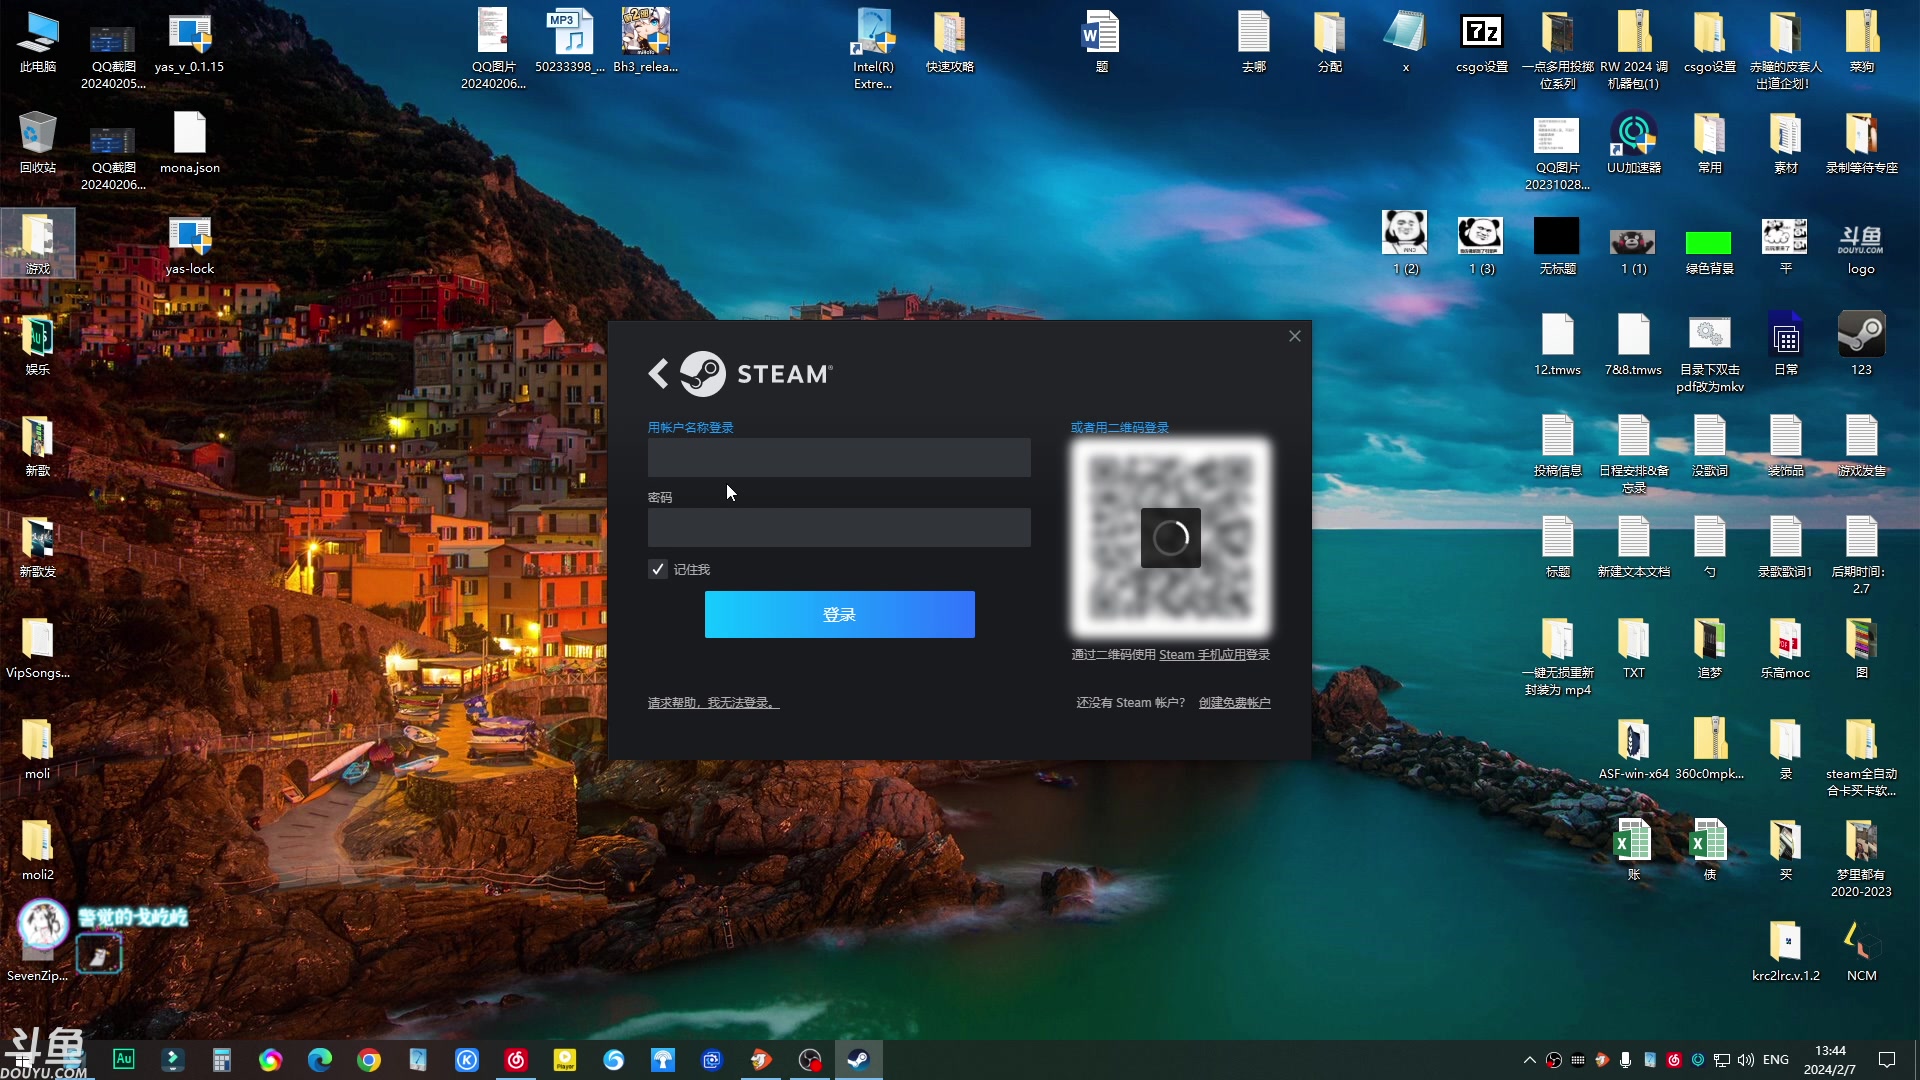Select 或使用二维码登录 tab option
This screenshot has width=1920, height=1080.
pyautogui.click(x=1121, y=427)
